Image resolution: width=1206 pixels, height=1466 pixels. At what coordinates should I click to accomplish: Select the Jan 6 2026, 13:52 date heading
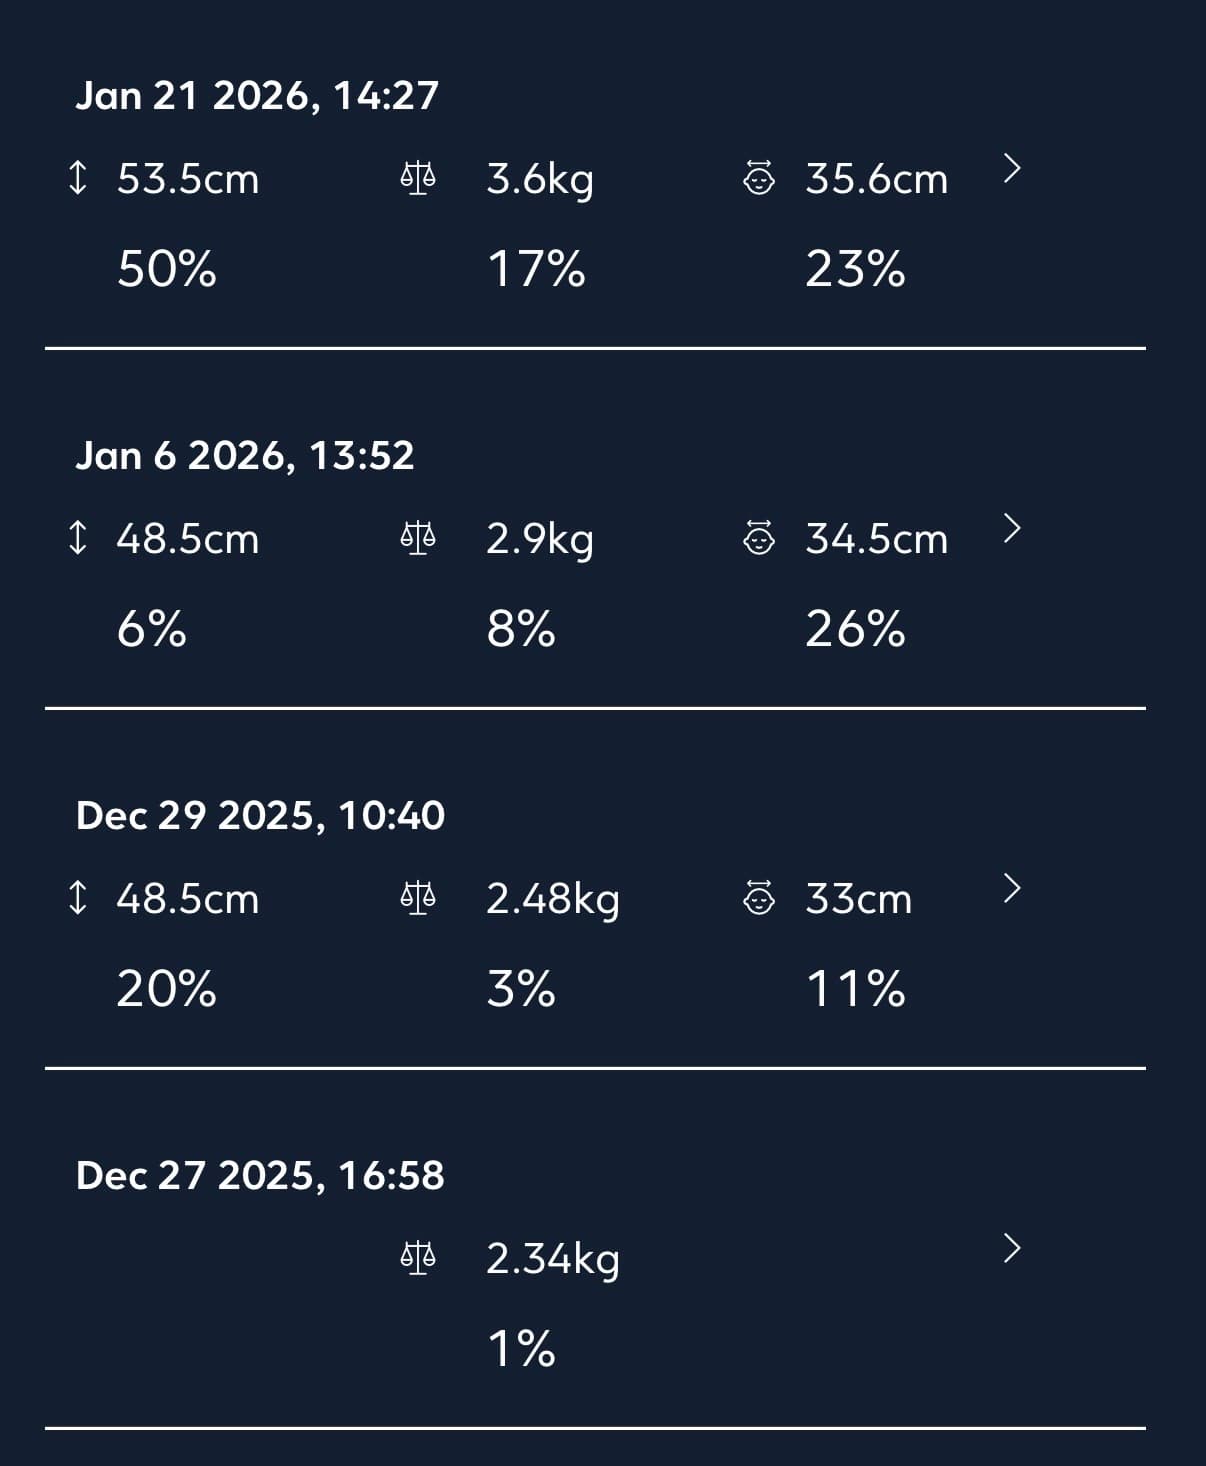[x=245, y=456]
